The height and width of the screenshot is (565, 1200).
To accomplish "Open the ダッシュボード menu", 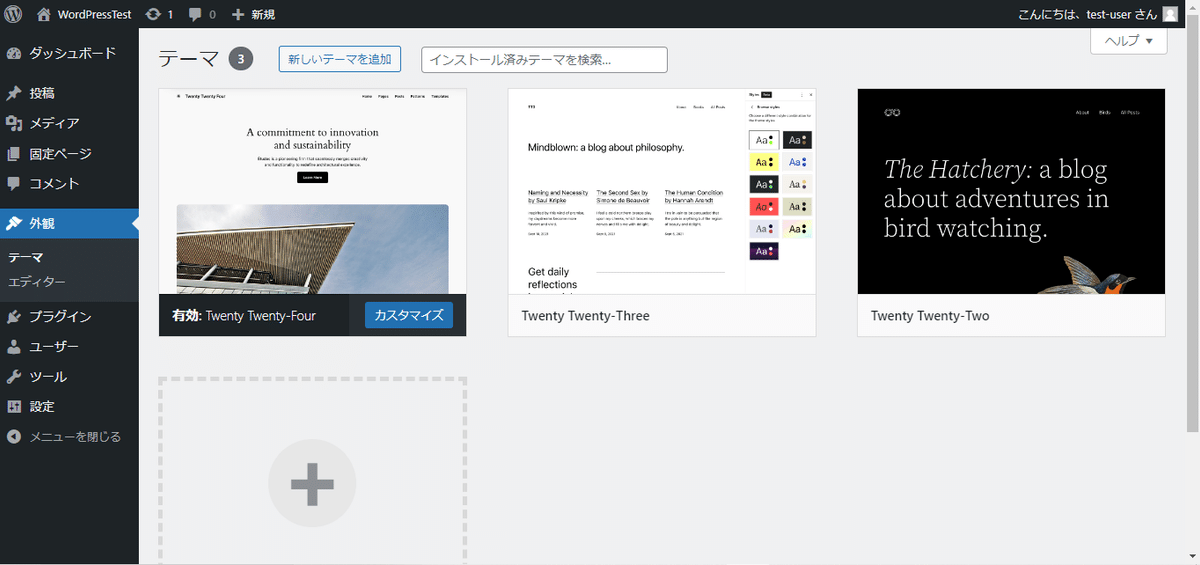I will coord(69,53).
